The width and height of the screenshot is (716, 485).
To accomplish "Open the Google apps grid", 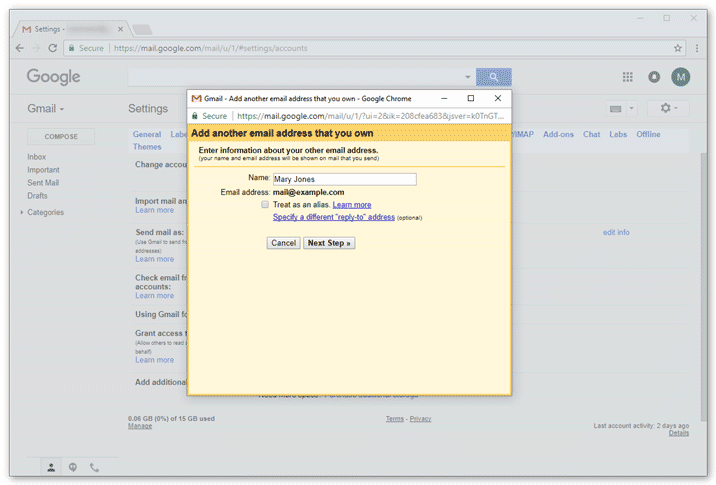I will (628, 77).
